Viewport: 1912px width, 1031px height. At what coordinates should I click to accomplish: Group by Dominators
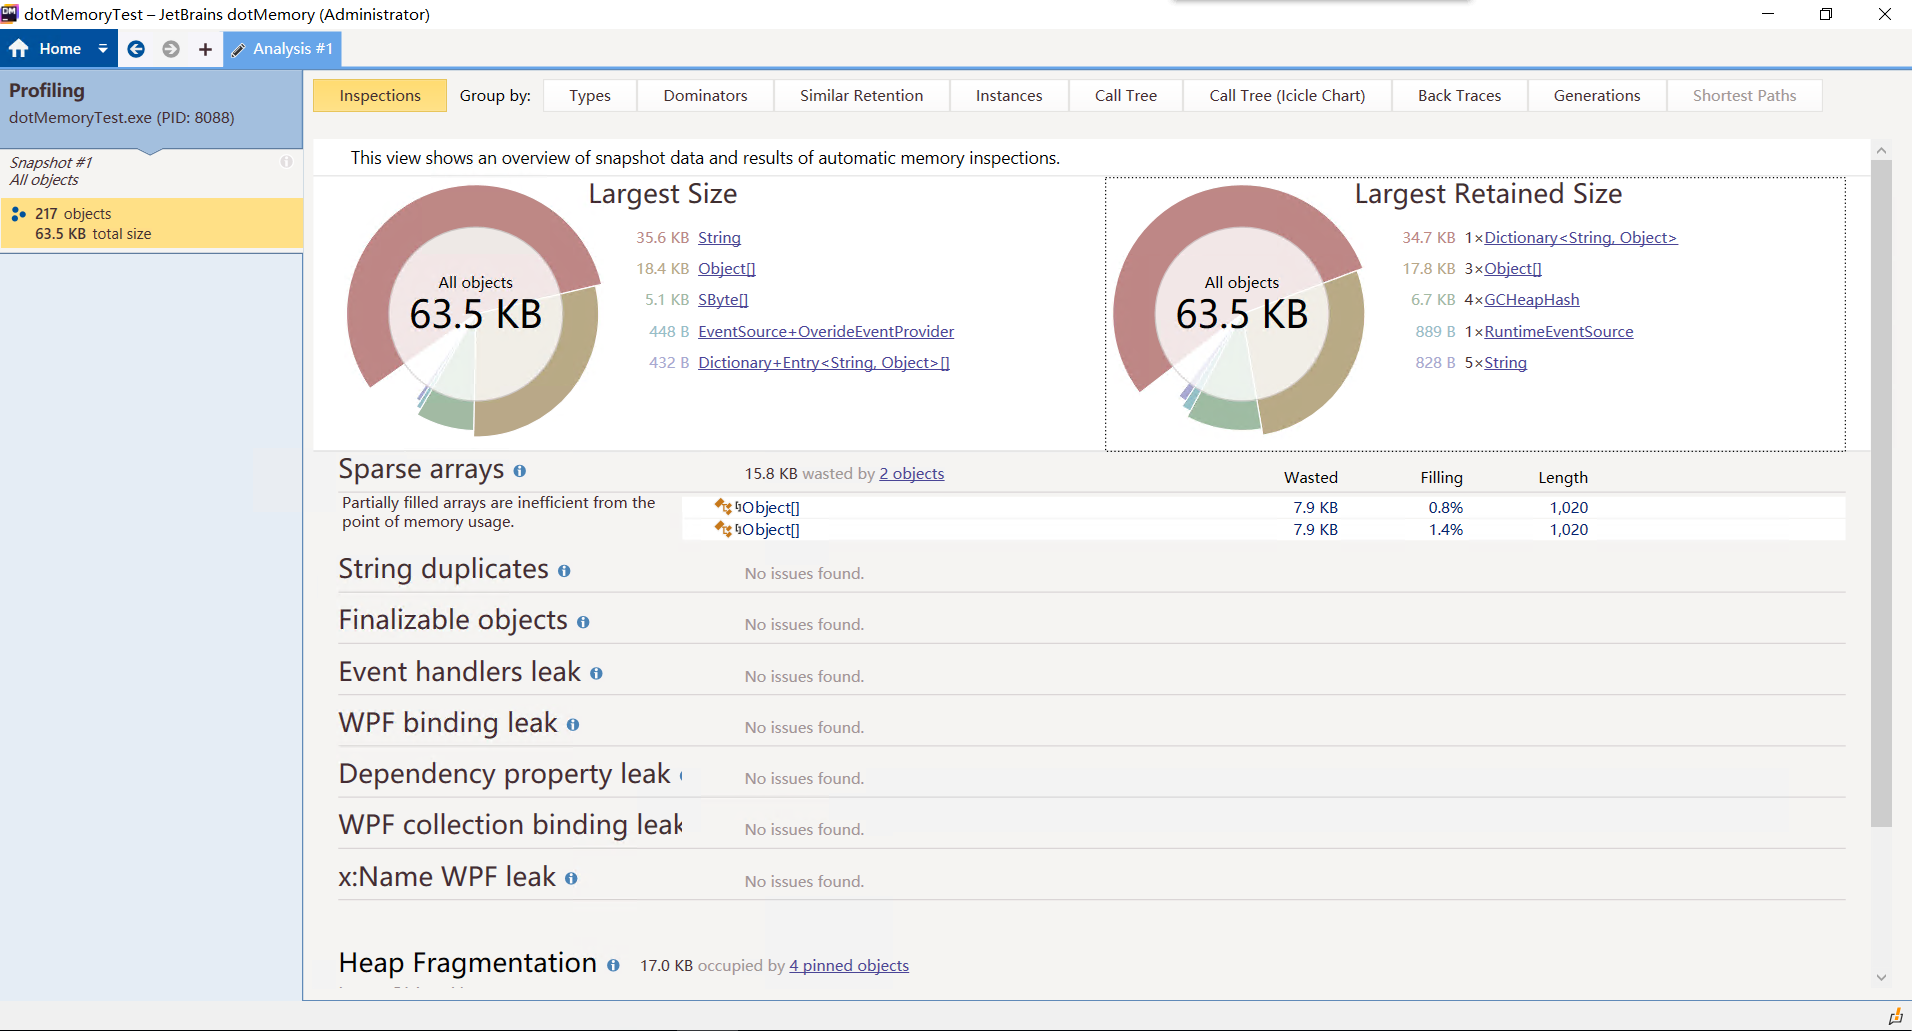coord(705,96)
